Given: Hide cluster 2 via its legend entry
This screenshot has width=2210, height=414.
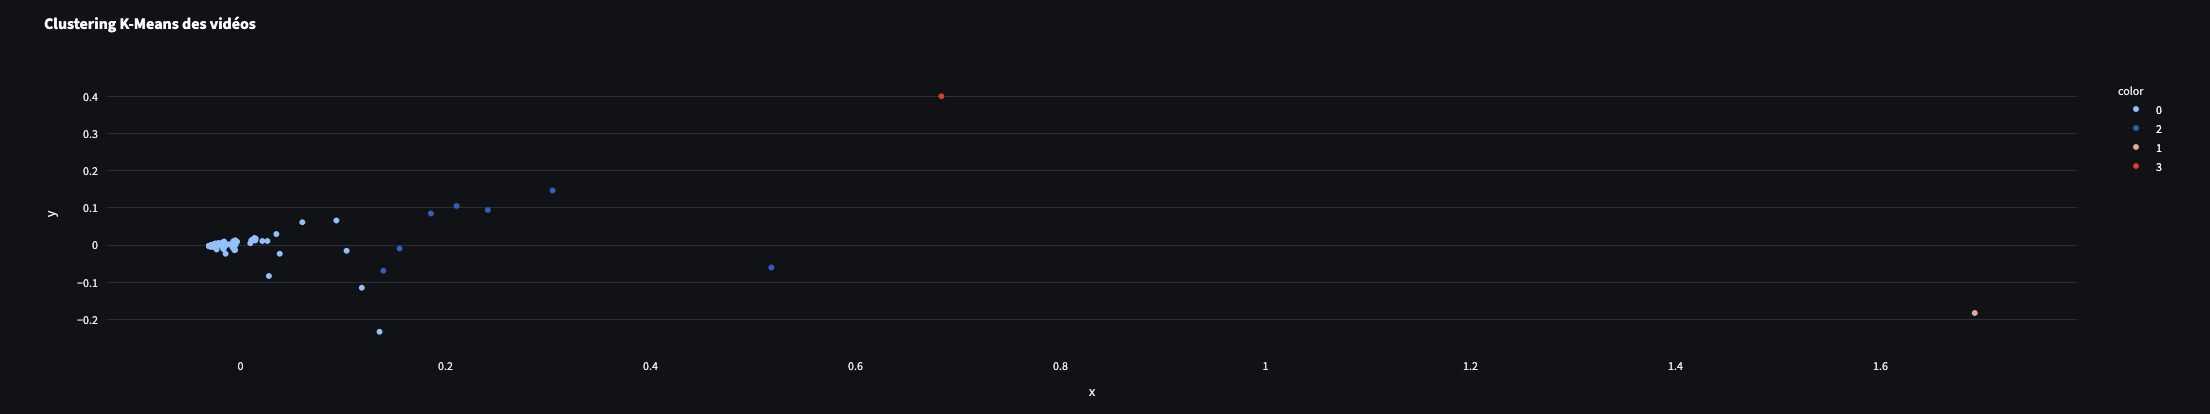Looking at the screenshot, I should 2146,129.
